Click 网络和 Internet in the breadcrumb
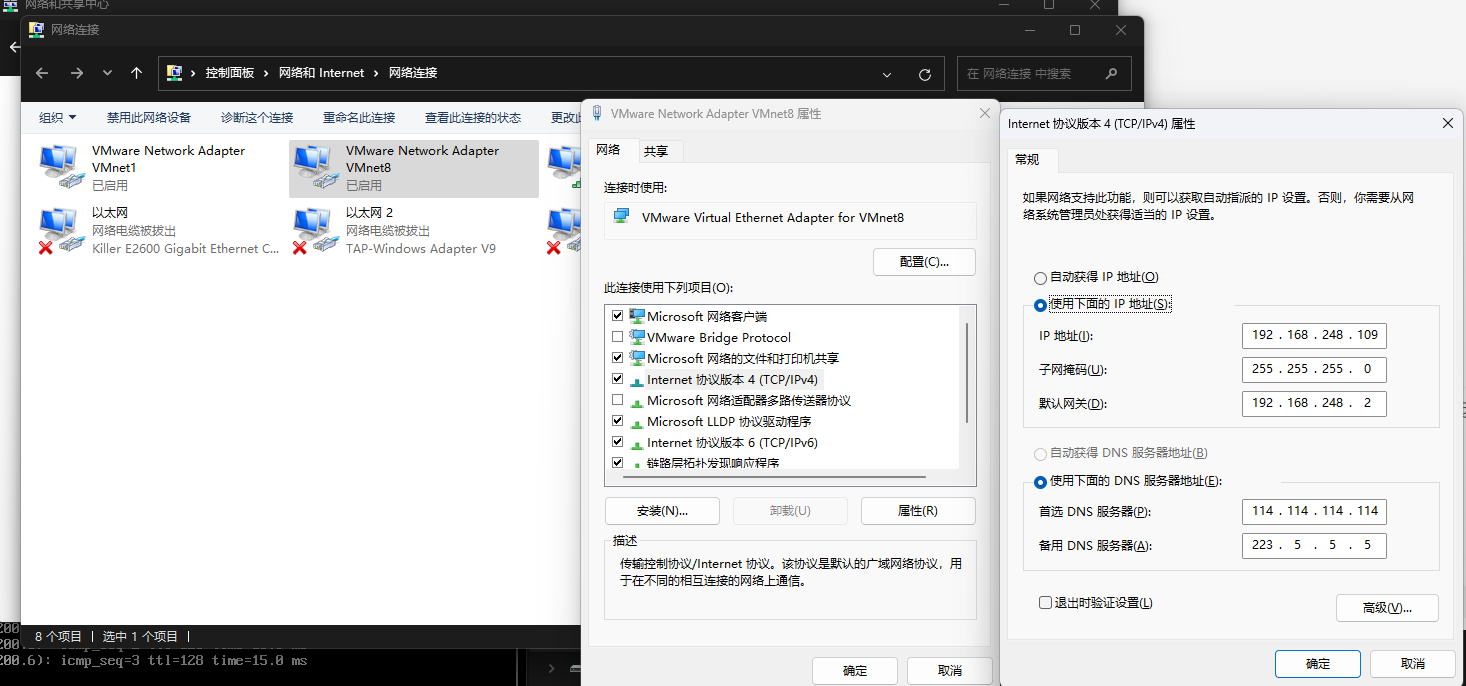 321,73
